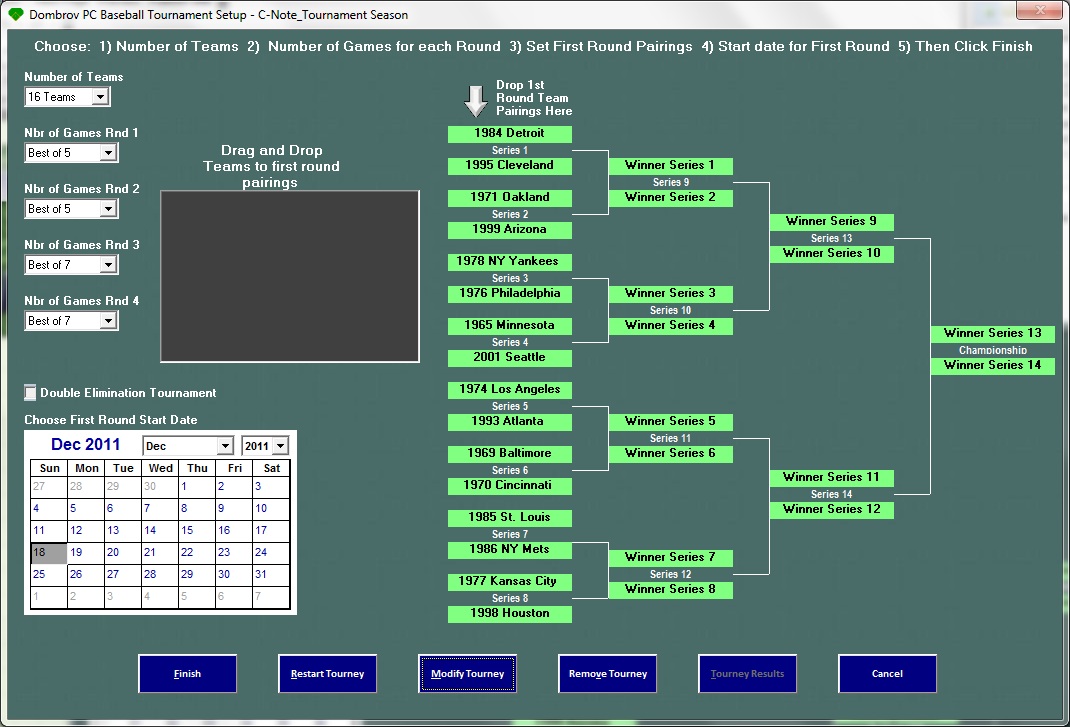Select the 1984 Detroit team slot
This screenshot has height=727, width=1070.
pos(510,133)
